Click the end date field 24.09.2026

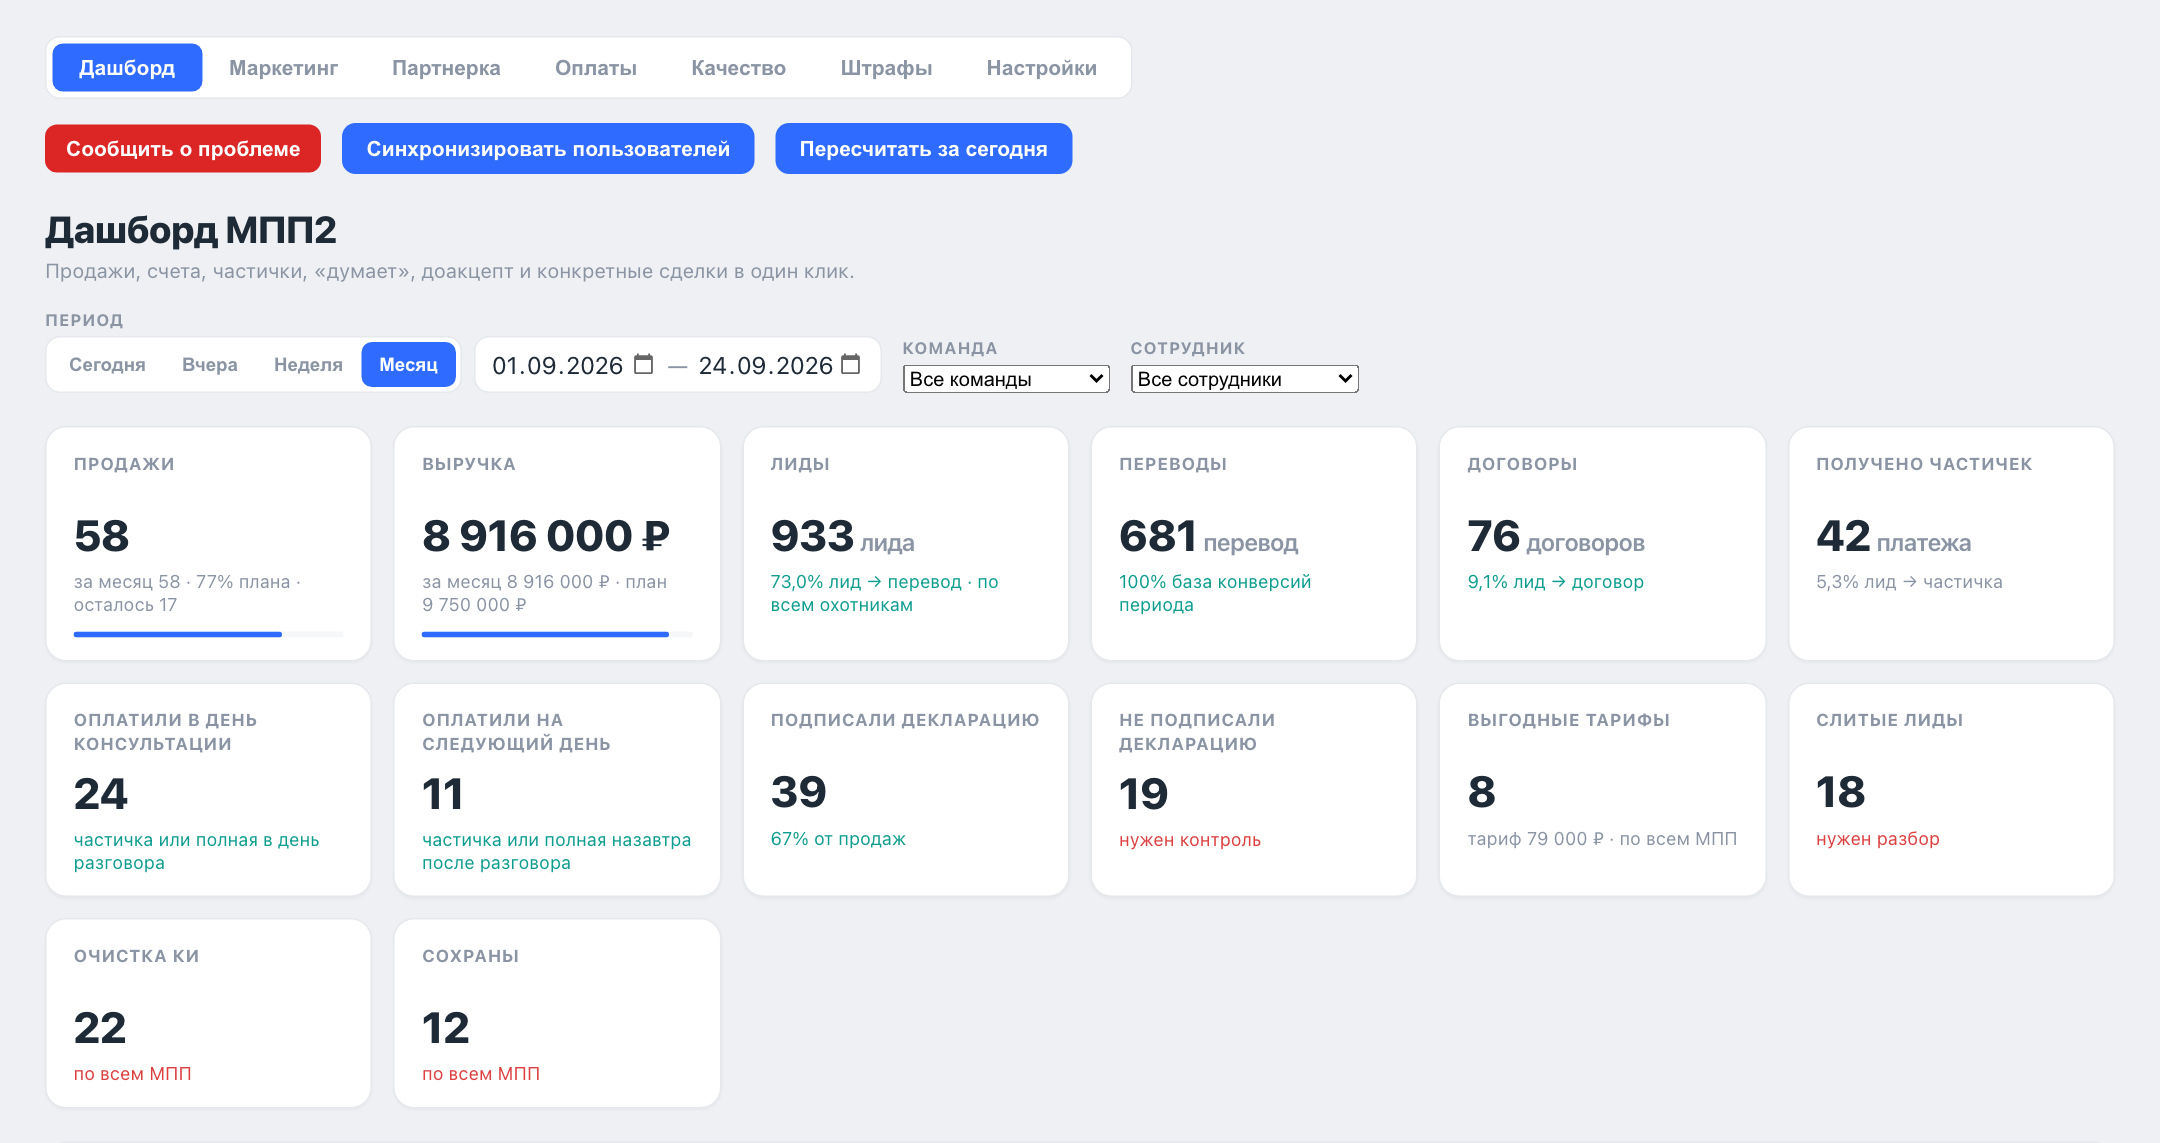pos(779,365)
